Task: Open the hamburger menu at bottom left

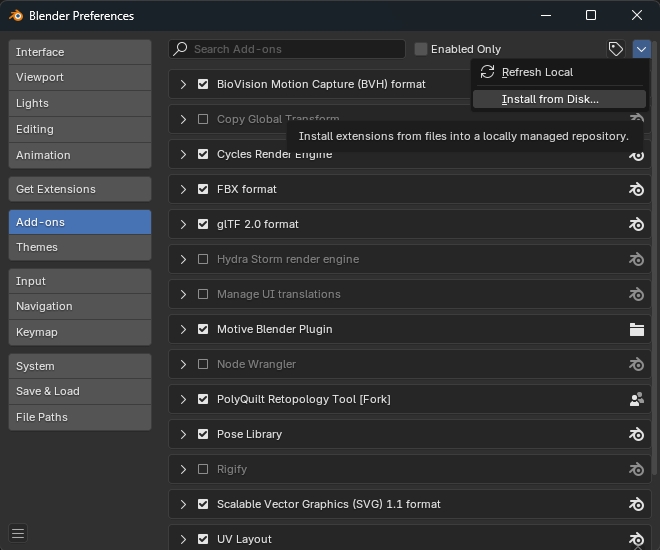Action: pyautogui.click(x=18, y=533)
